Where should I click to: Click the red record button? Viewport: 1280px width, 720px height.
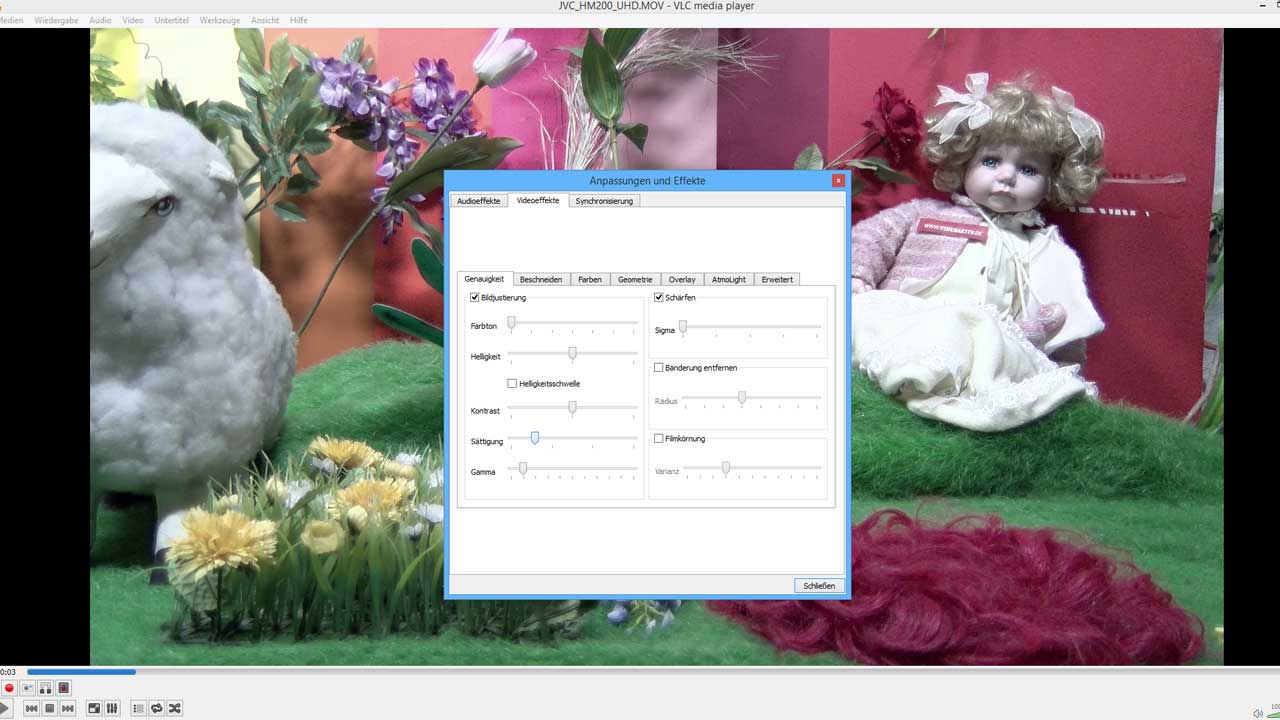[10, 688]
